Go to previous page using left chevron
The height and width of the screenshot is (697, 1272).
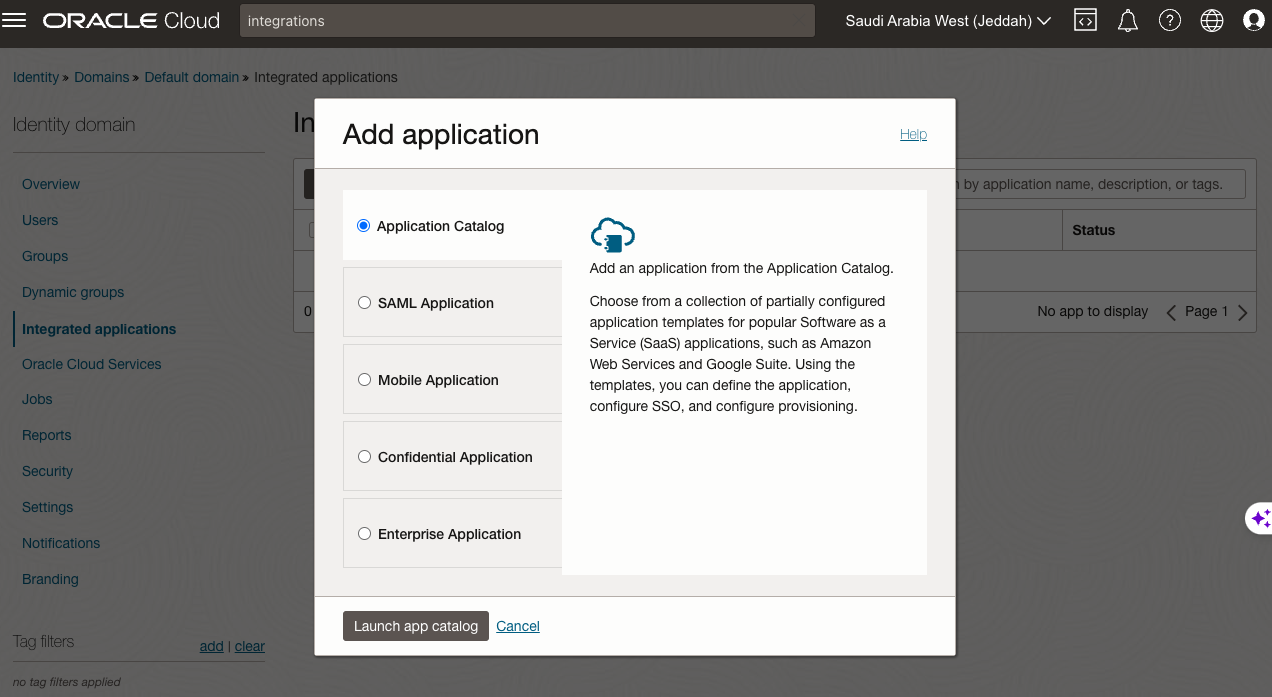(1171, 312)
